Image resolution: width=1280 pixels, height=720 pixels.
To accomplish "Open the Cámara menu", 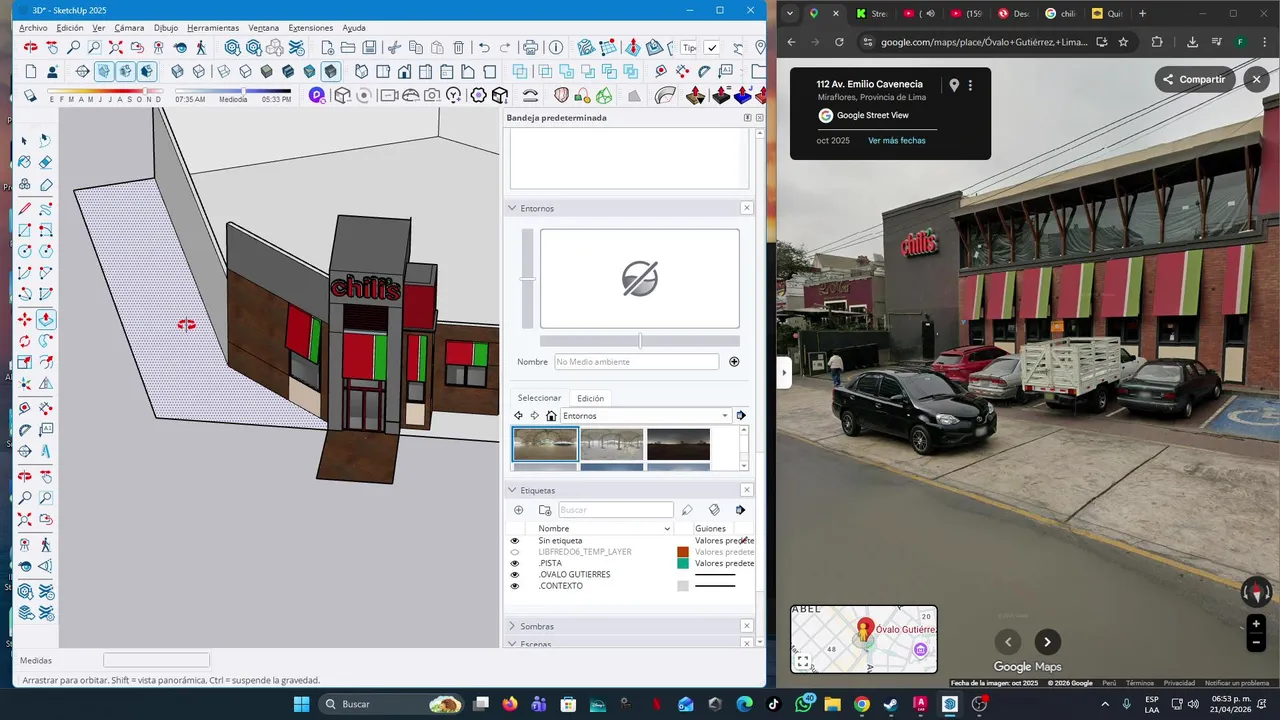I will pos(129,28).
